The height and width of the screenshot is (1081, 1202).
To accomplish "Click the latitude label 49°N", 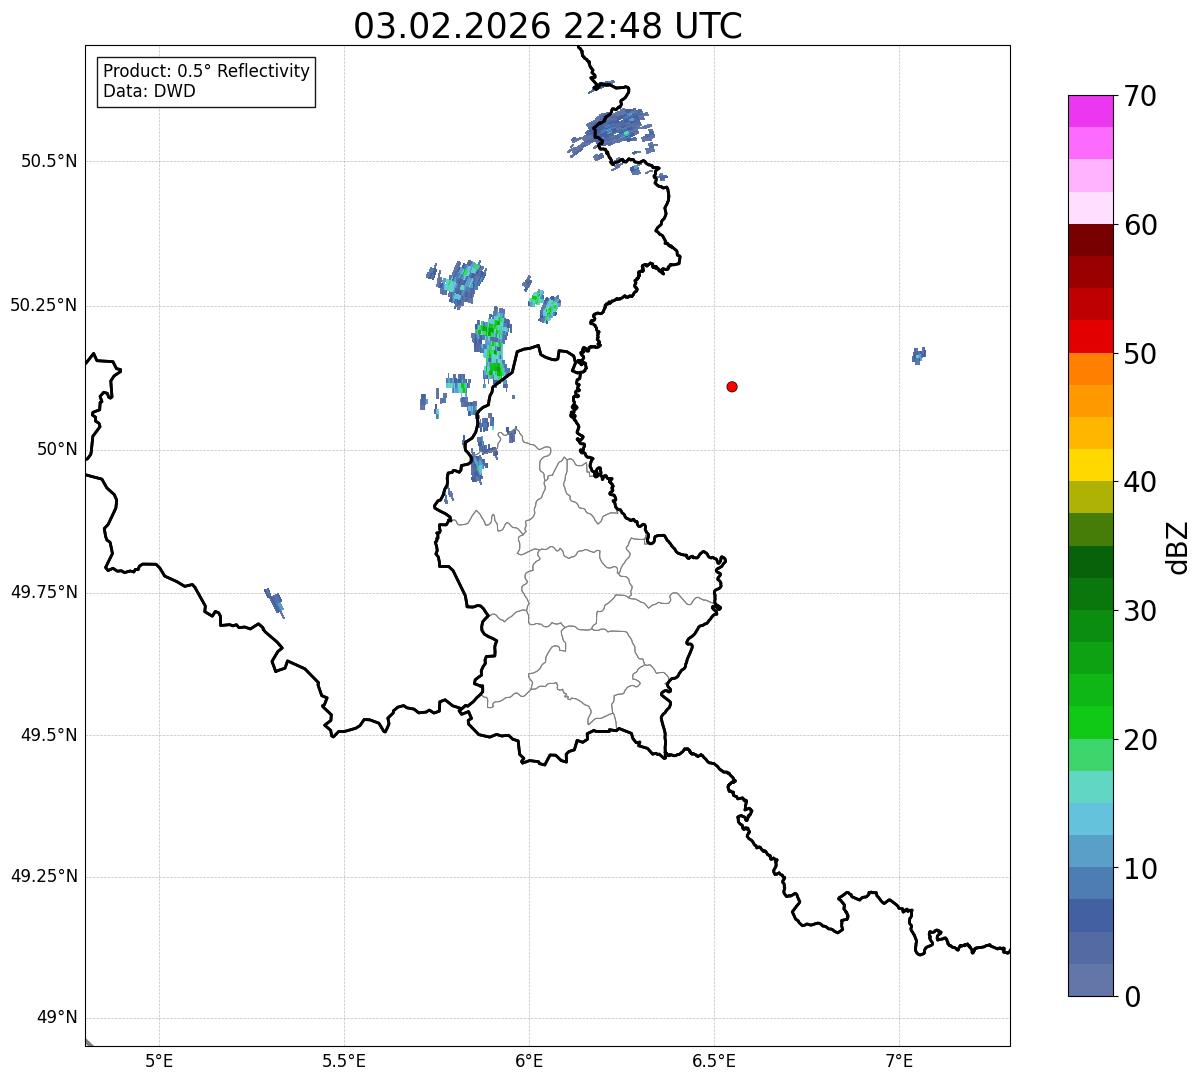I will click(57, 1018).
